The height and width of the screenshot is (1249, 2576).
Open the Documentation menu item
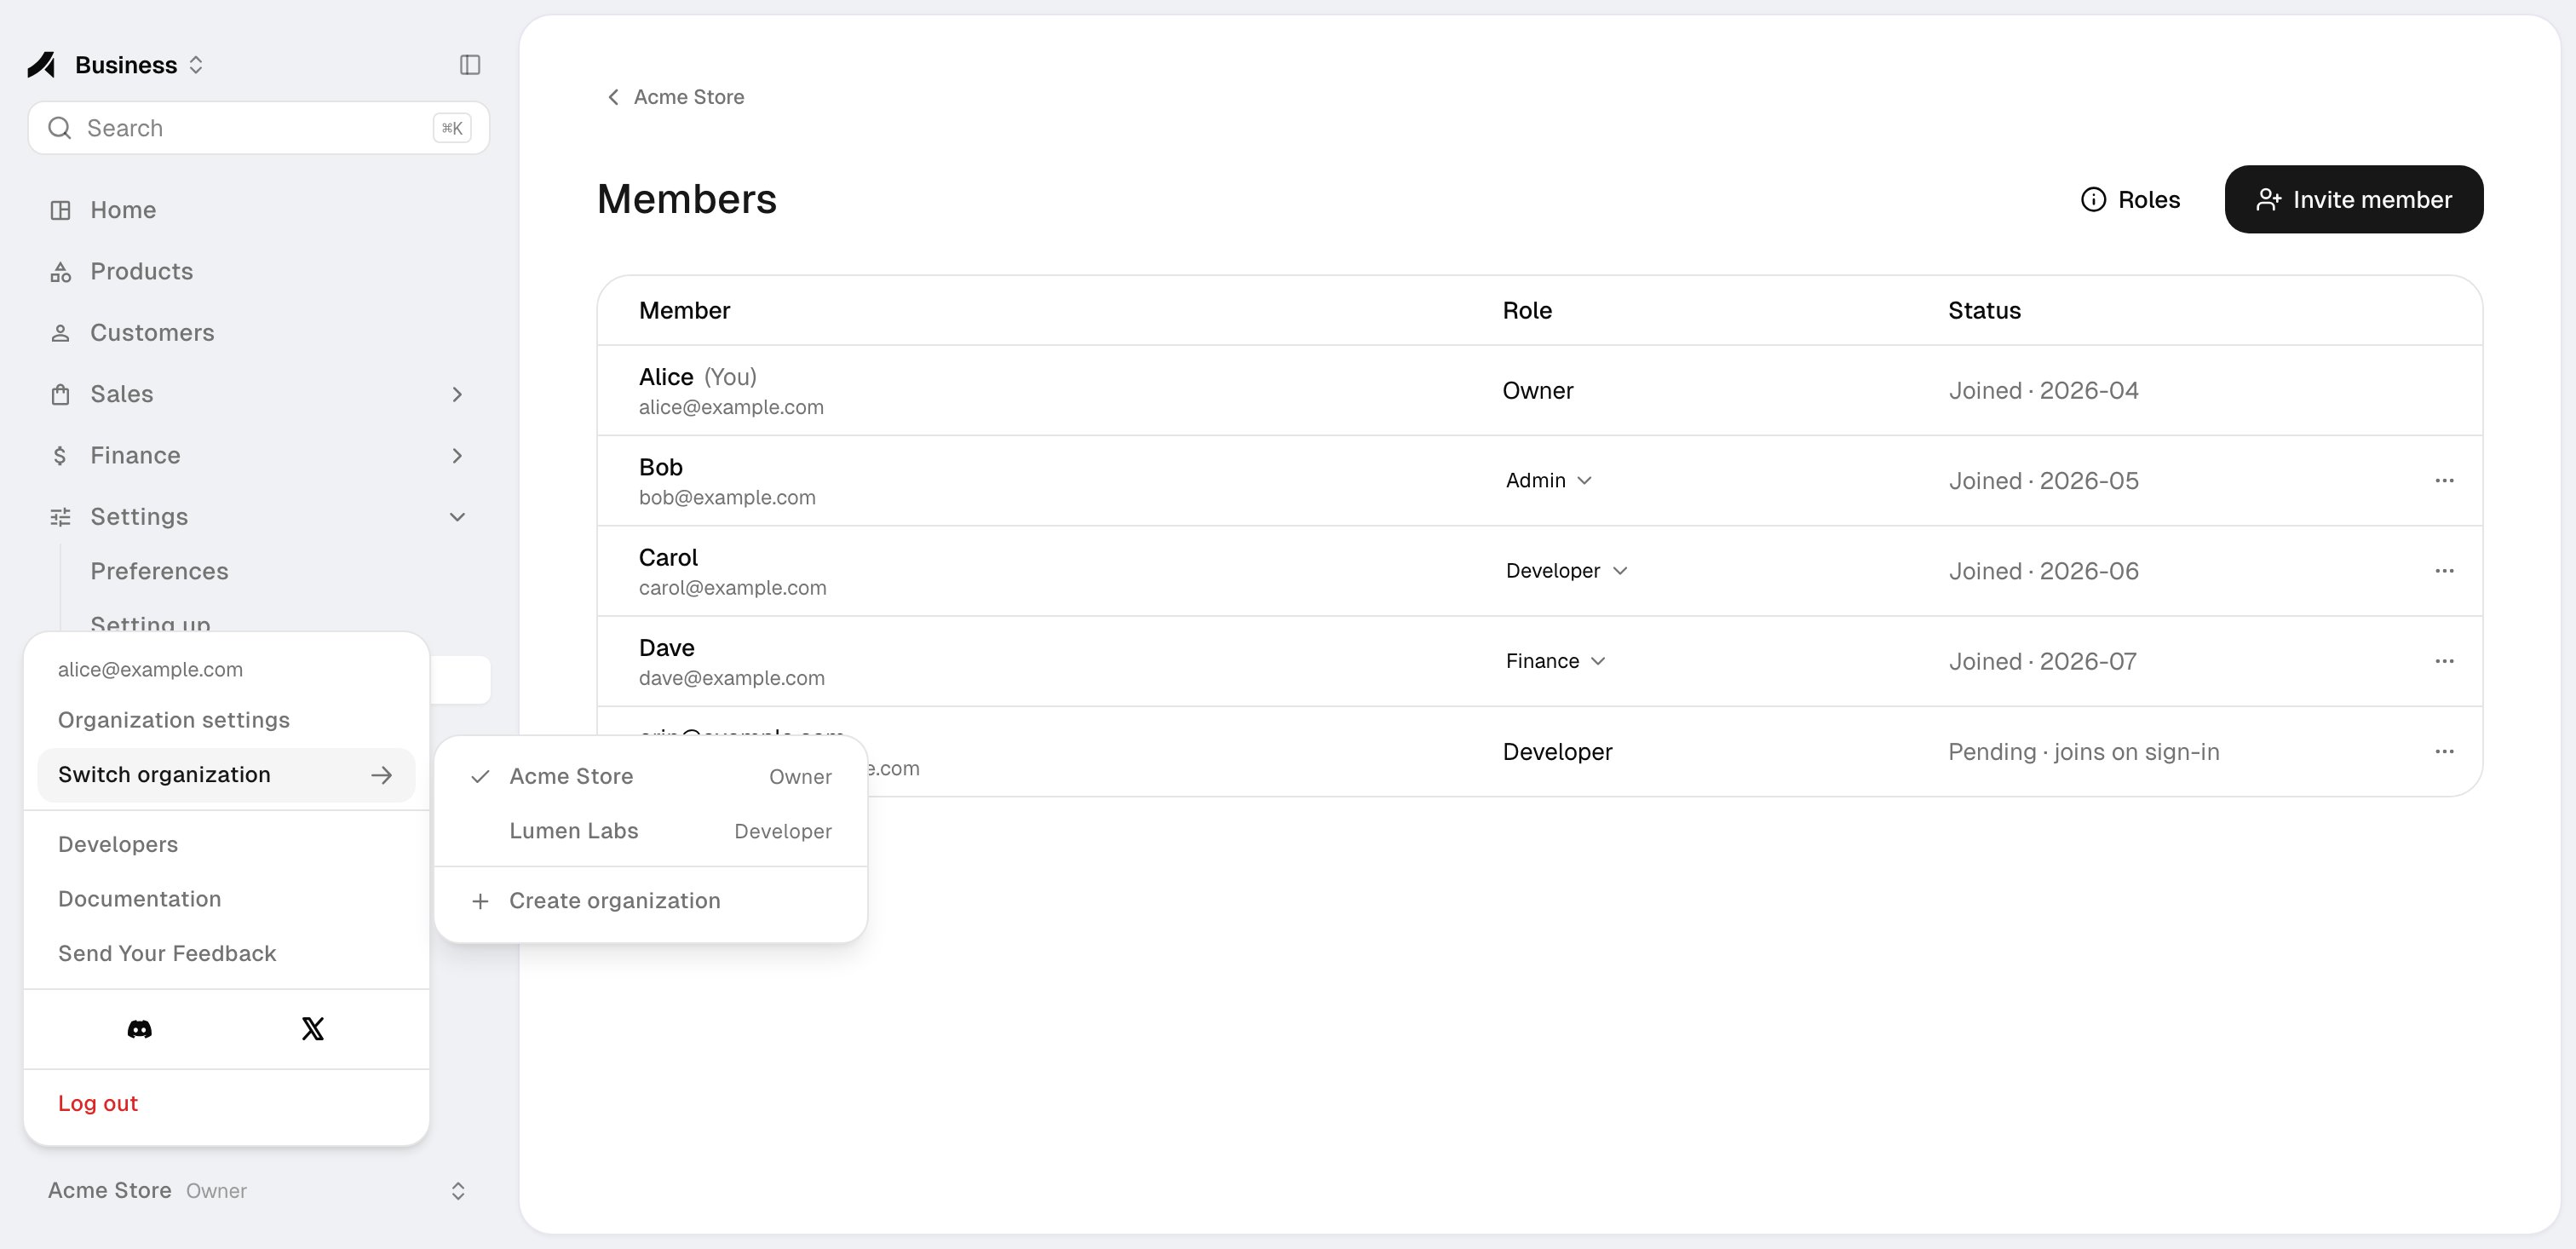(x=226, y=899)
